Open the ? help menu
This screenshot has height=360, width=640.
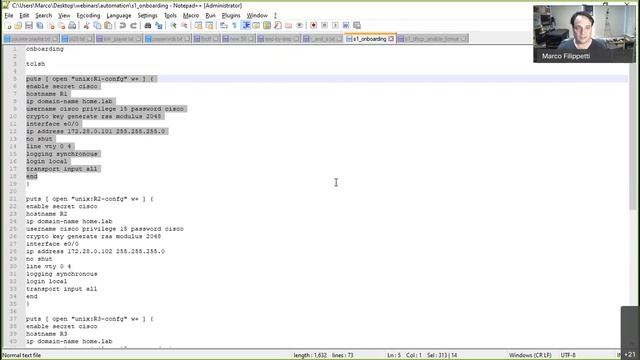[275, 16]
